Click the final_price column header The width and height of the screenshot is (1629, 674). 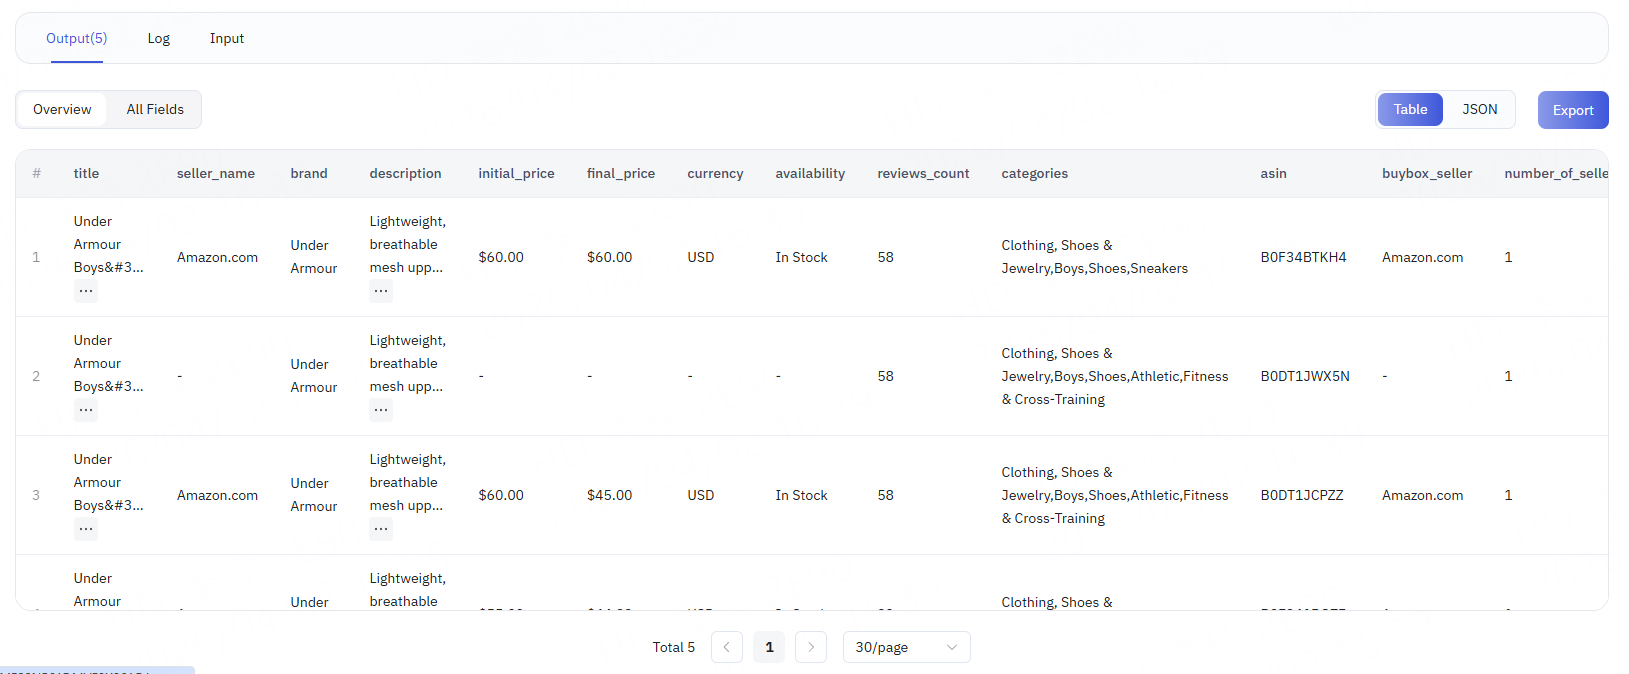point(621,173)
